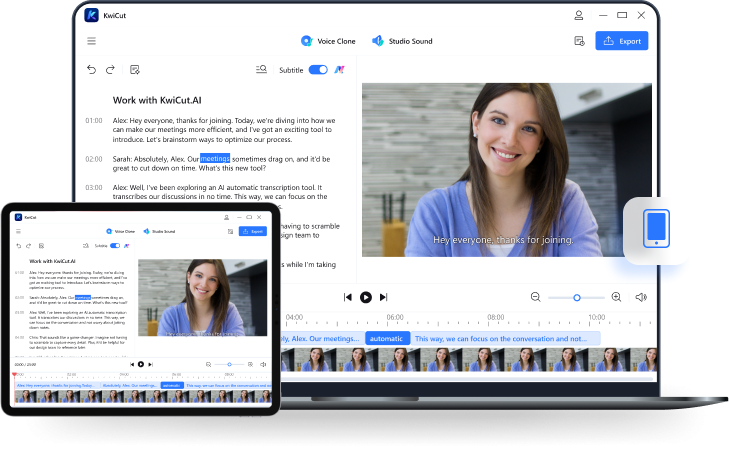Screen dimensions: 729x450
Task: Open Voice Clone on the laptop screen
Action: tap(328, 41)
